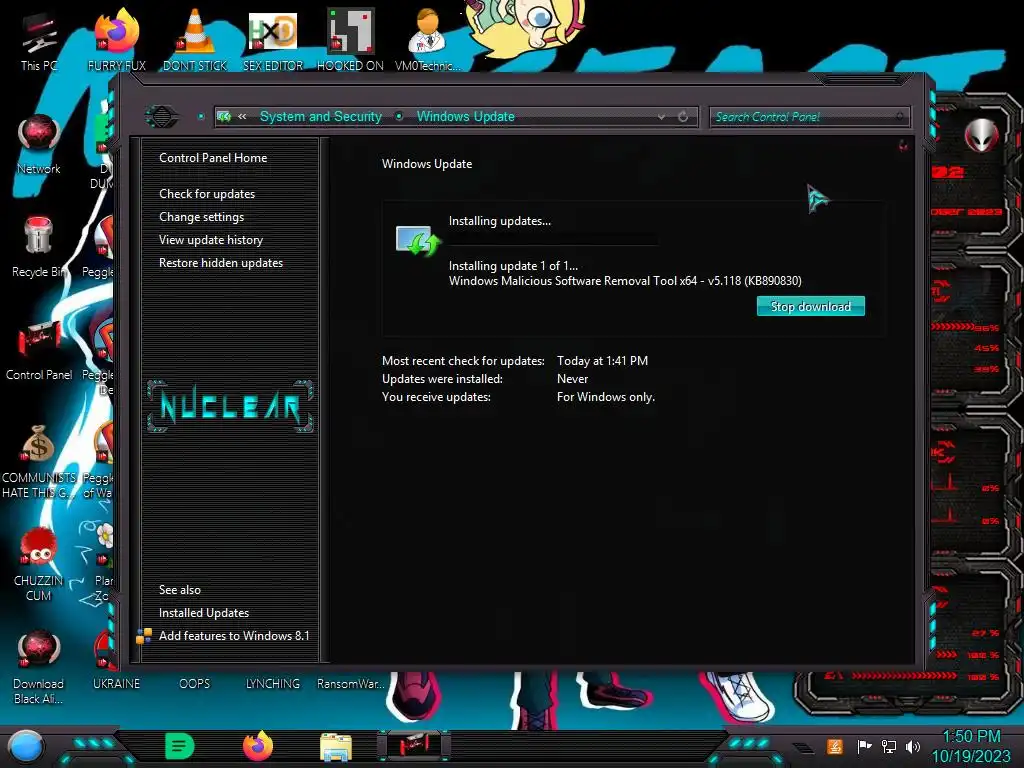
Task: Click the 'Installing update 1 of 1...' text
Action: [513, 266]
